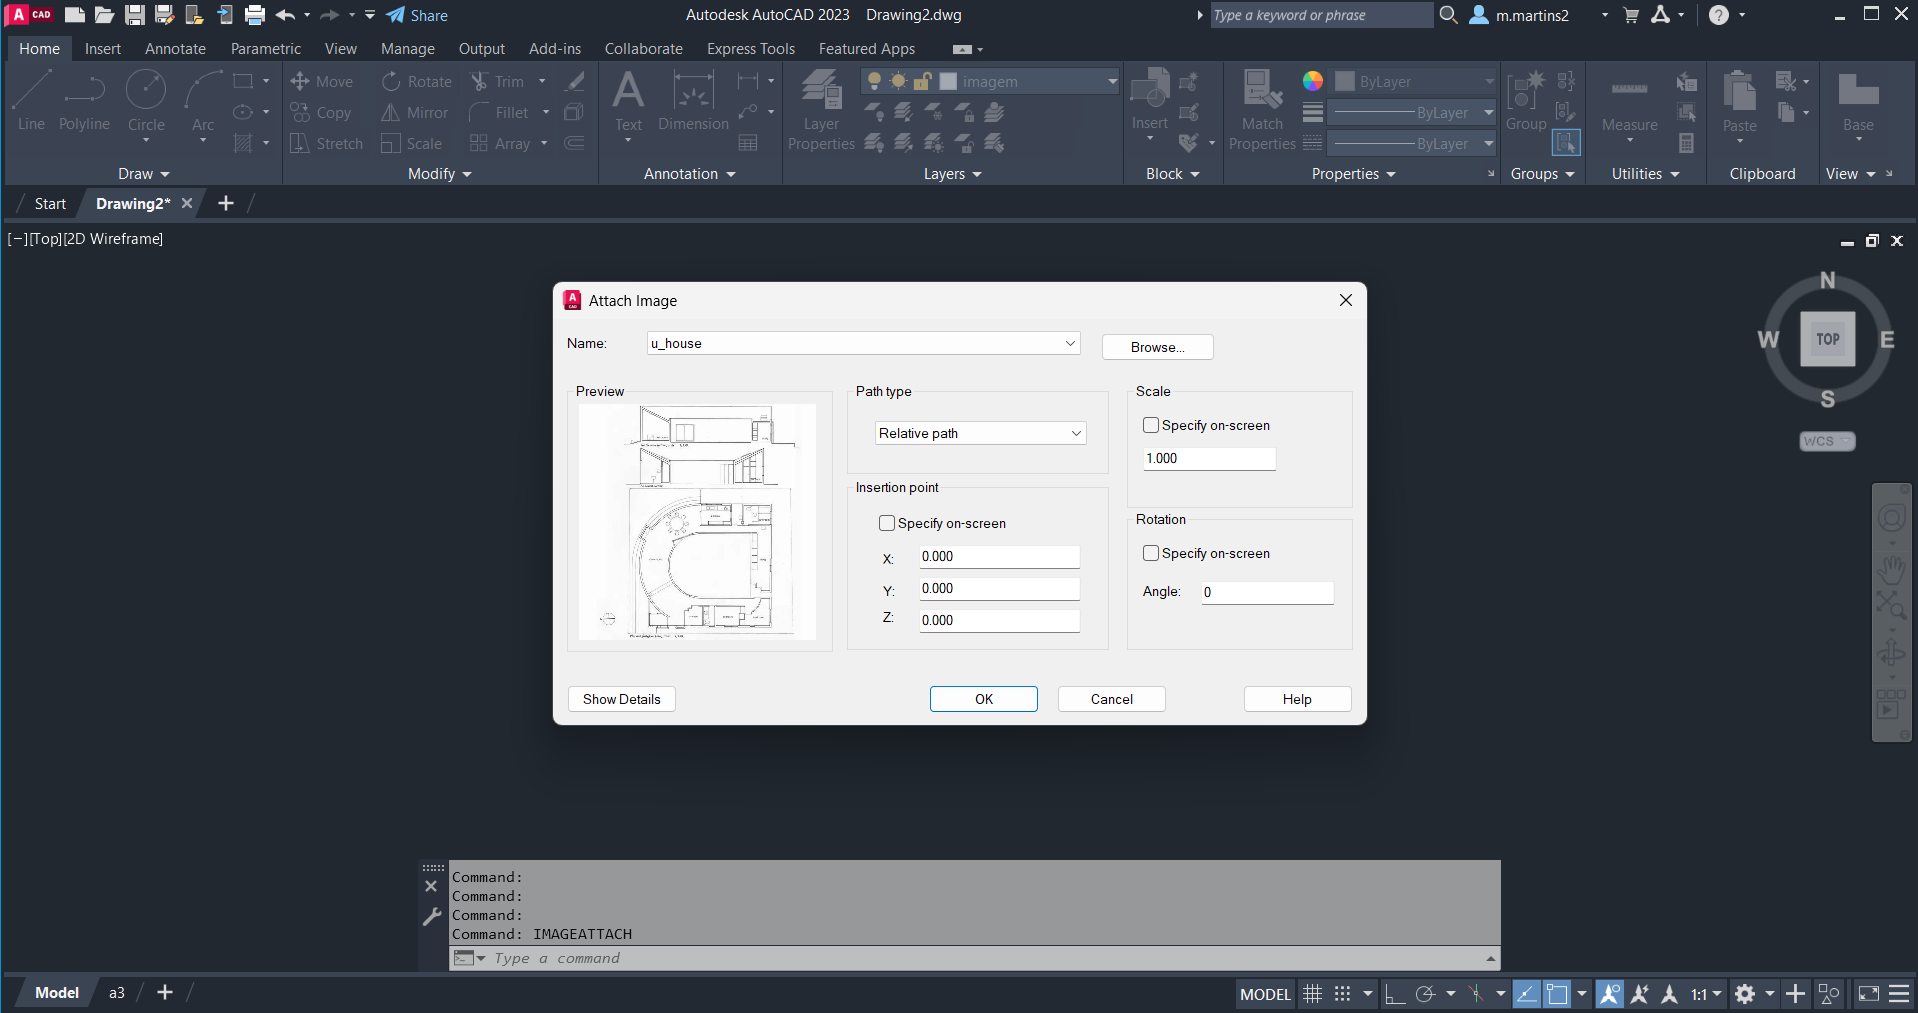Click the customization wrench icon in command line
Viewport: 1918px width, 1013px height.
(432, 917)
